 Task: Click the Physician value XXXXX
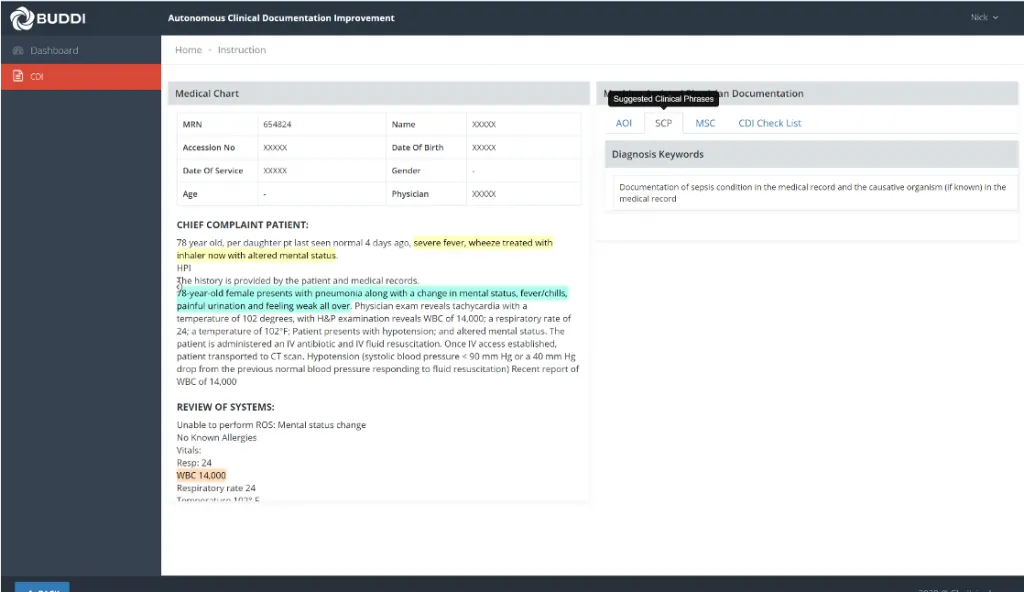[484, 194]
